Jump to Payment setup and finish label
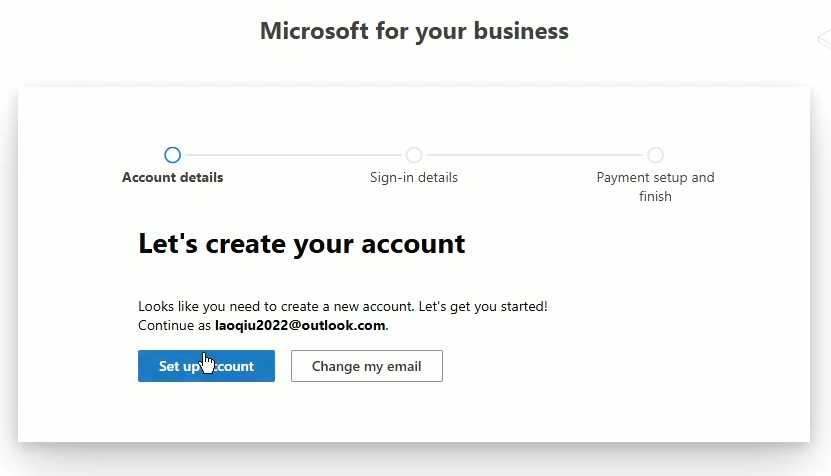This screenshot has height=476, width=831. [655, 178]
